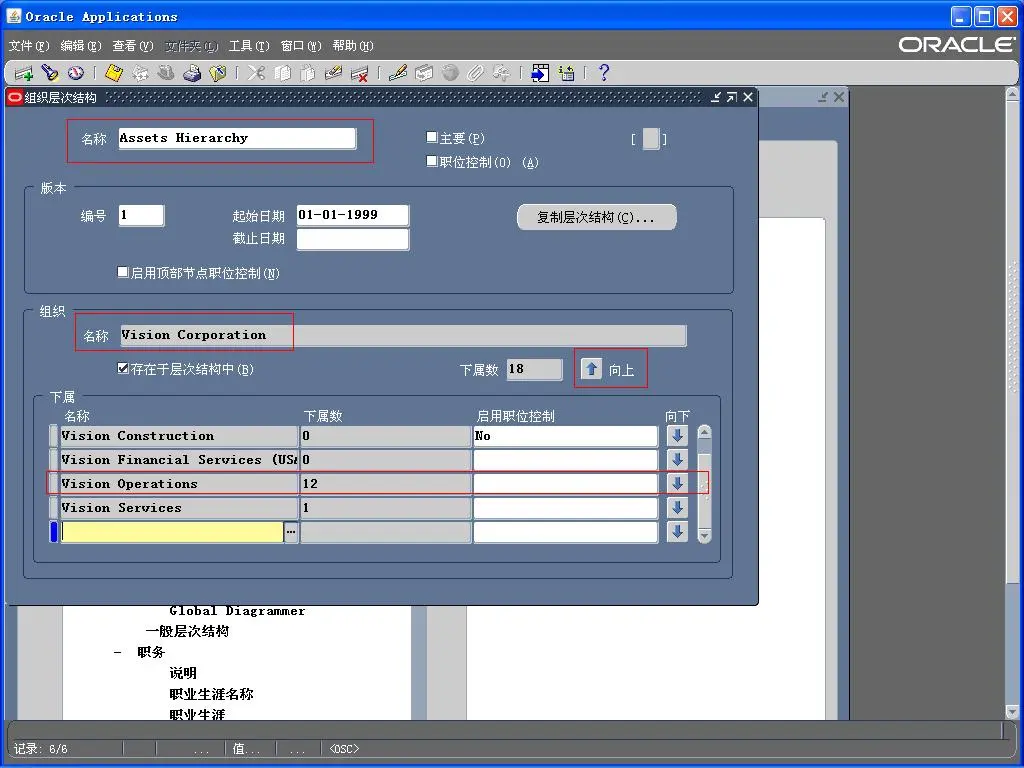Click the Clear Record eraser icon
Screen dimensions: 1024x768
333,73
